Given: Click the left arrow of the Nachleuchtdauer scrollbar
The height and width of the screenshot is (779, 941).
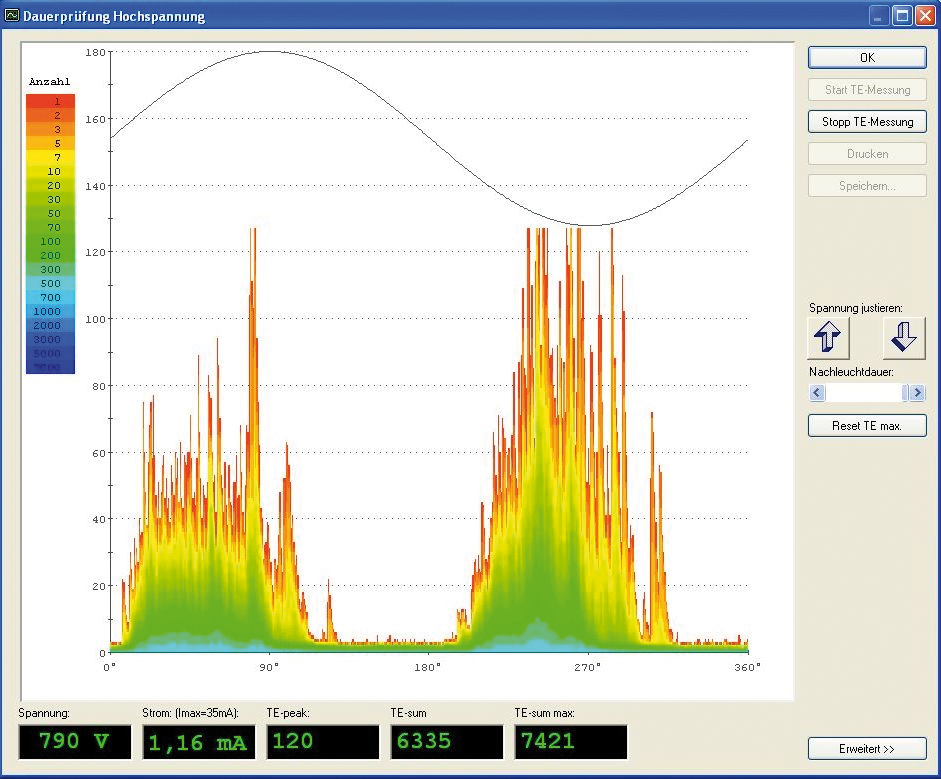Looking at the screenshot, I should pyautogui.click(x=815, y=393).
